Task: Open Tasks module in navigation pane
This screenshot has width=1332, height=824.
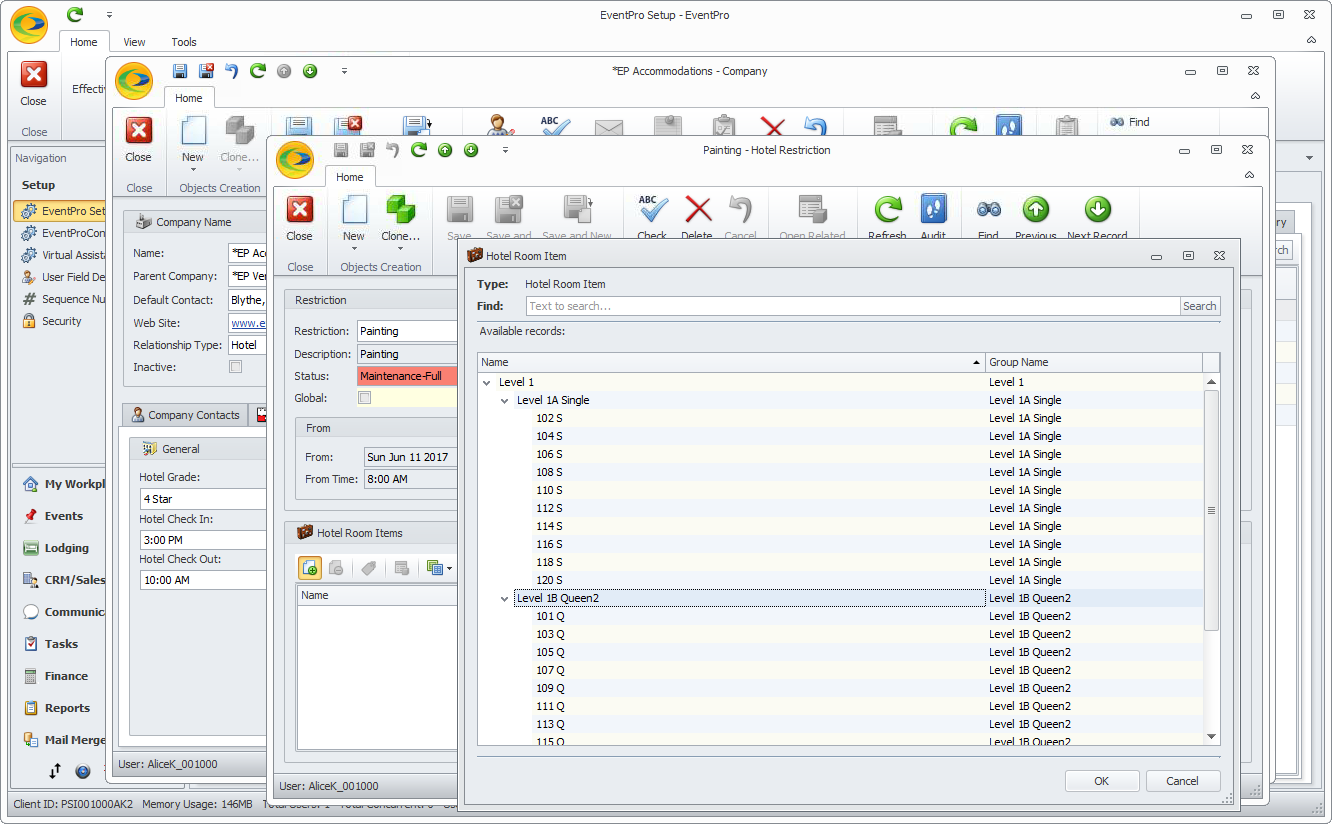Action: [x=60, y=644]
